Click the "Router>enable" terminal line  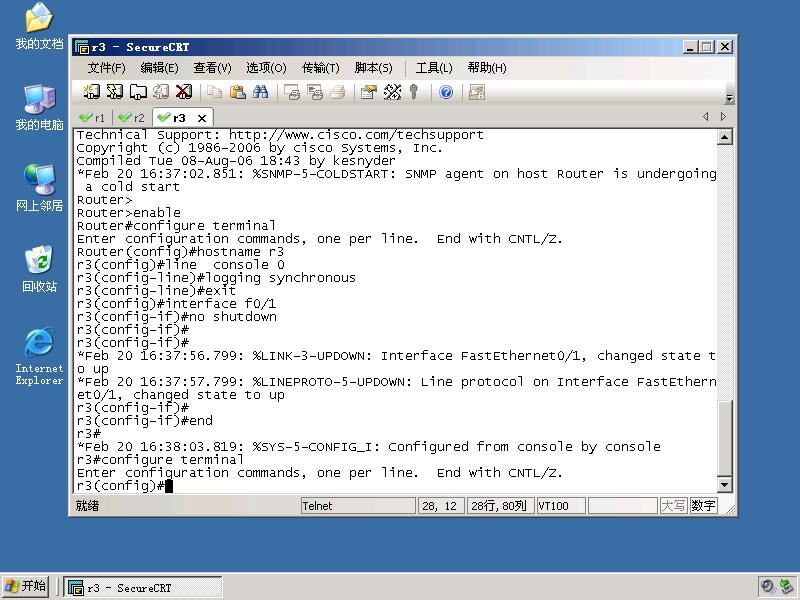[x=129, y=213]
